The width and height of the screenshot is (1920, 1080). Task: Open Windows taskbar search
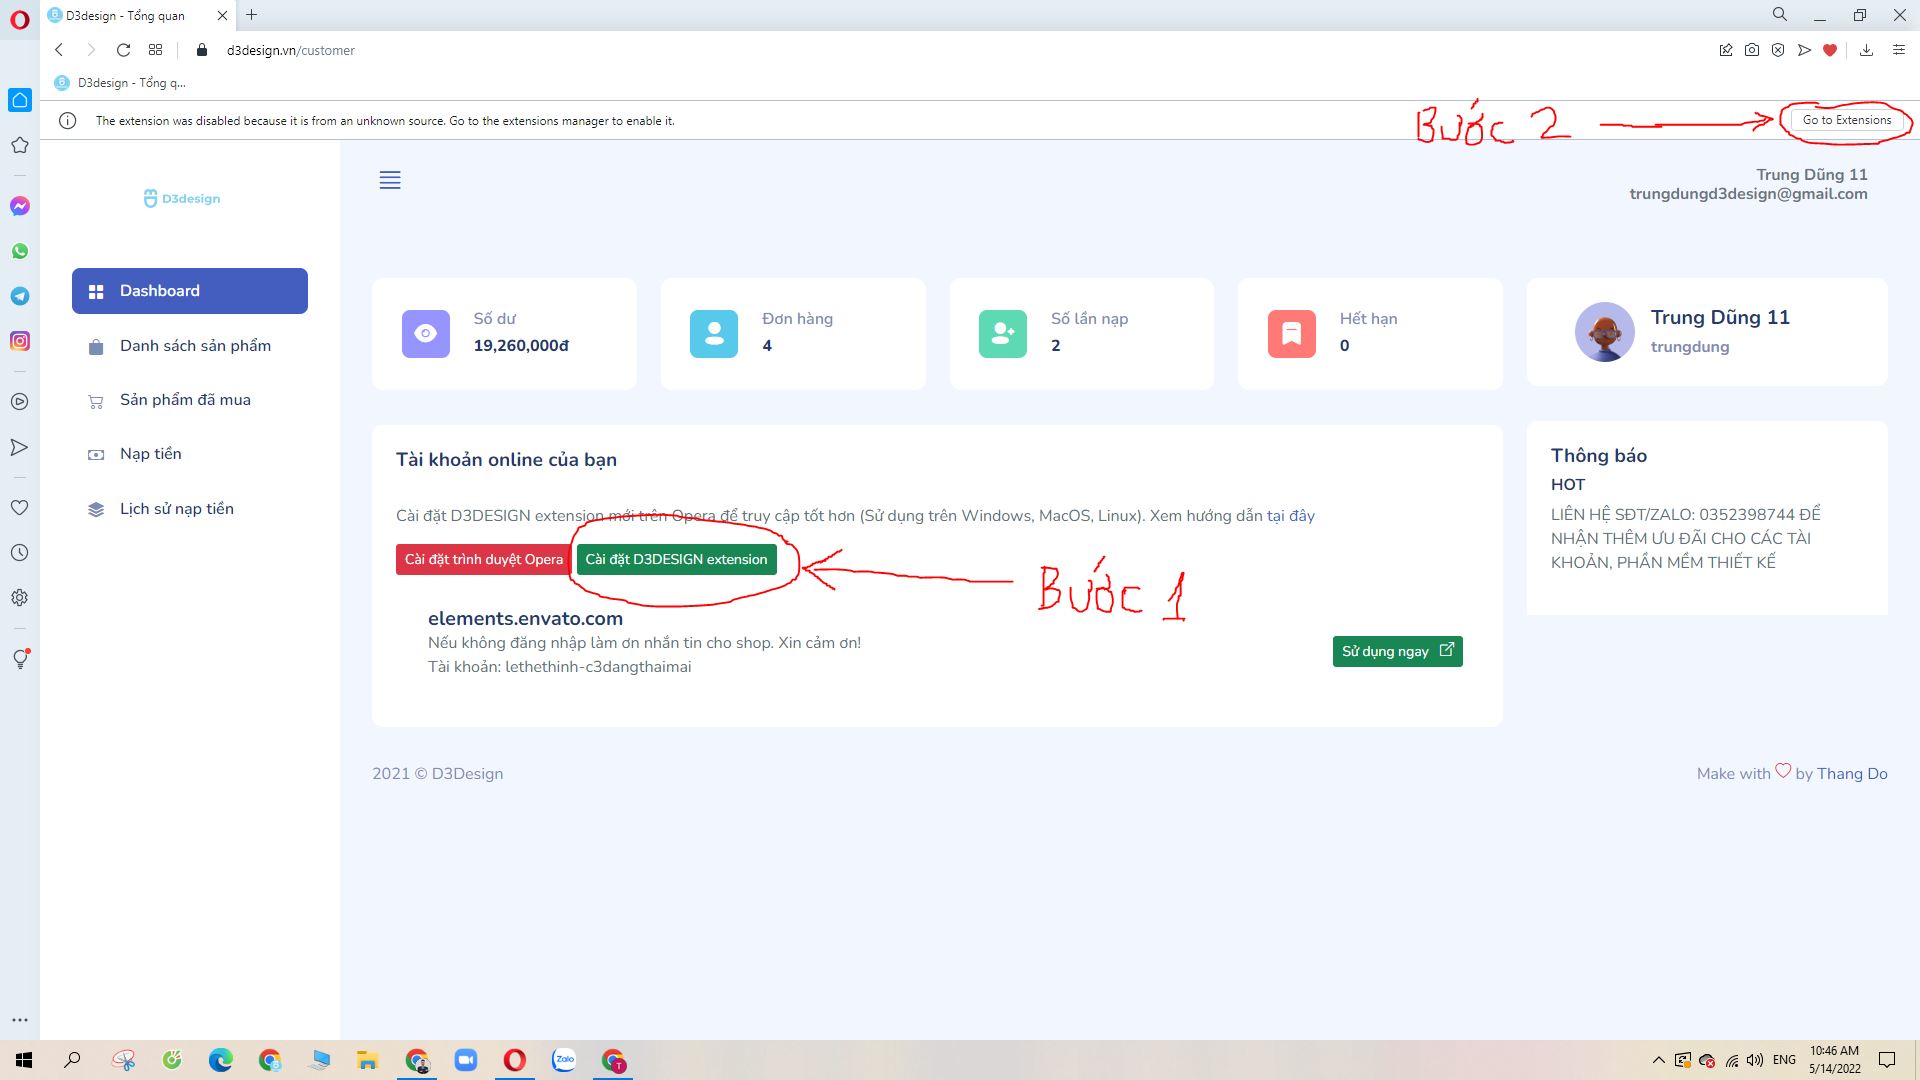click(72, 1060)
